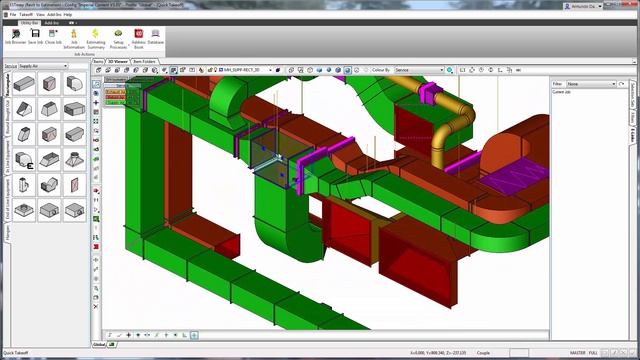Image resolution: width=640 pixels, height=360 pixels.
Task: Toggle the highlighted snap icon in bottom toolbar
Action: (194, 335)
